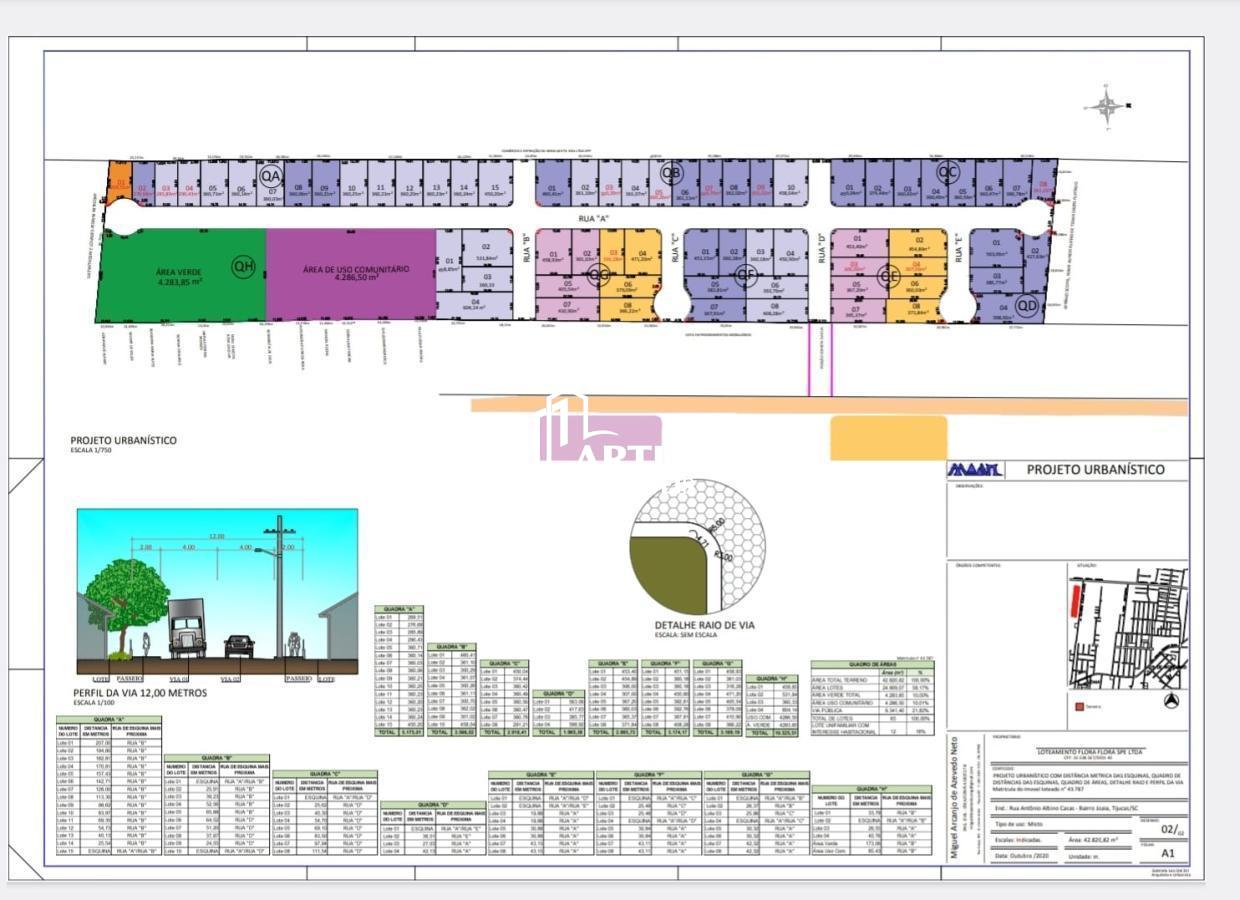
Task: Select the purple Área de Uso Comunitário
Action: point(350,275)
